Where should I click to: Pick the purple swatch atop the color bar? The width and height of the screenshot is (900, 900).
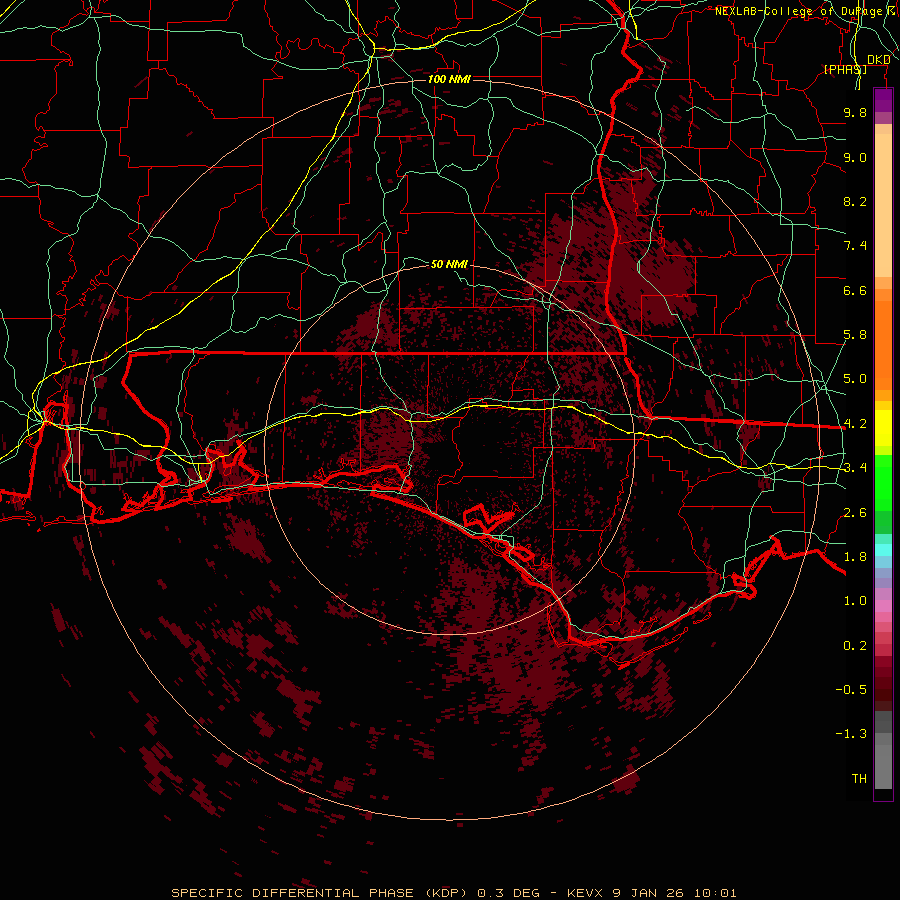point(883,100)
